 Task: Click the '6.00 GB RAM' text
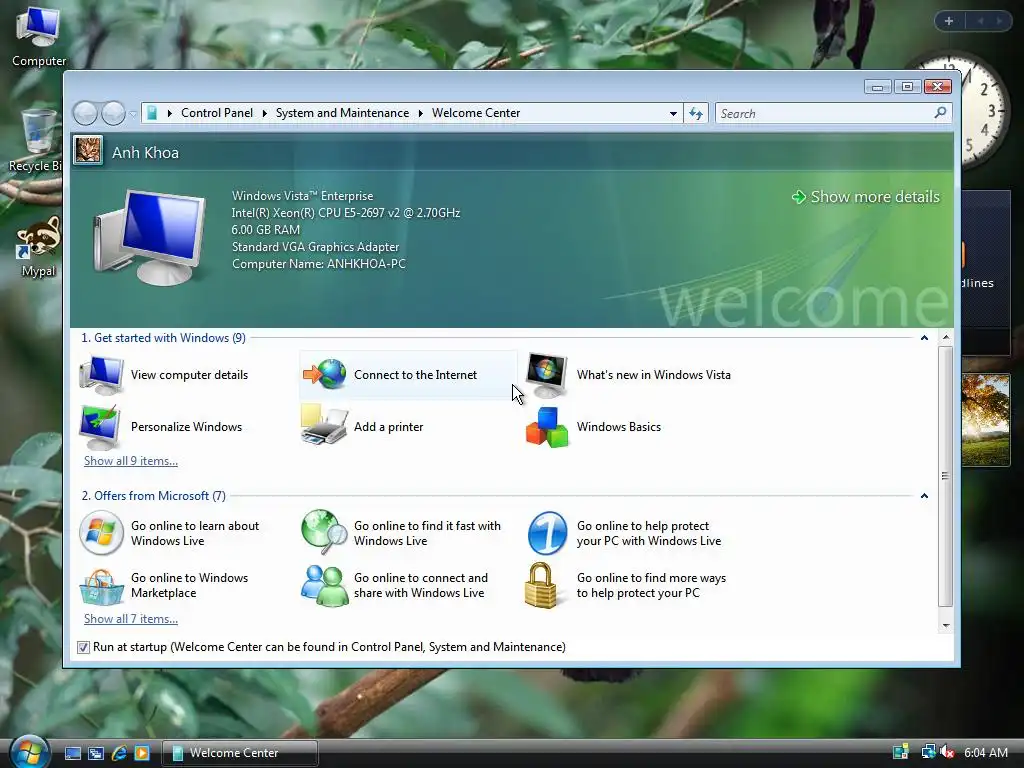coord(266,230)
